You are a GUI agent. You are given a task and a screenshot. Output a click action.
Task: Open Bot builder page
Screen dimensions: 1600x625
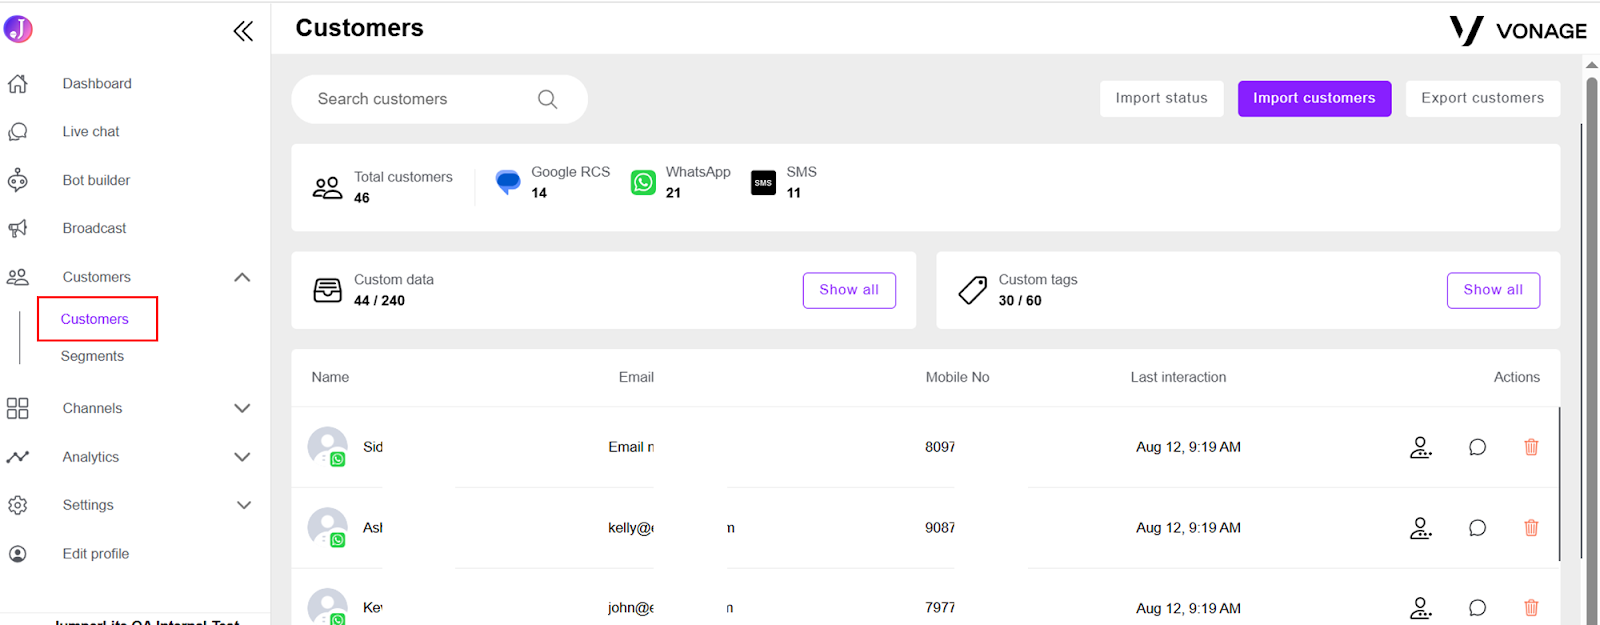[x=96, y=180]
